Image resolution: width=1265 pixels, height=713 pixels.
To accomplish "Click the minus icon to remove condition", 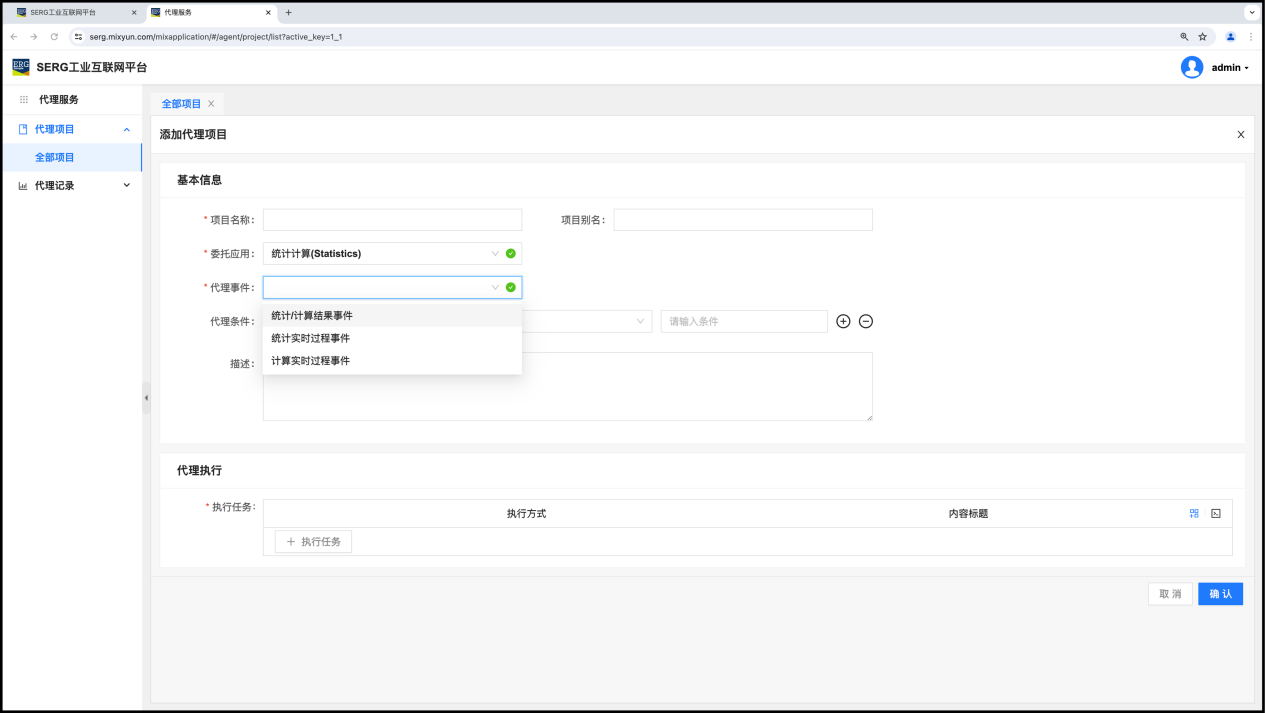I will click(866, 321).
